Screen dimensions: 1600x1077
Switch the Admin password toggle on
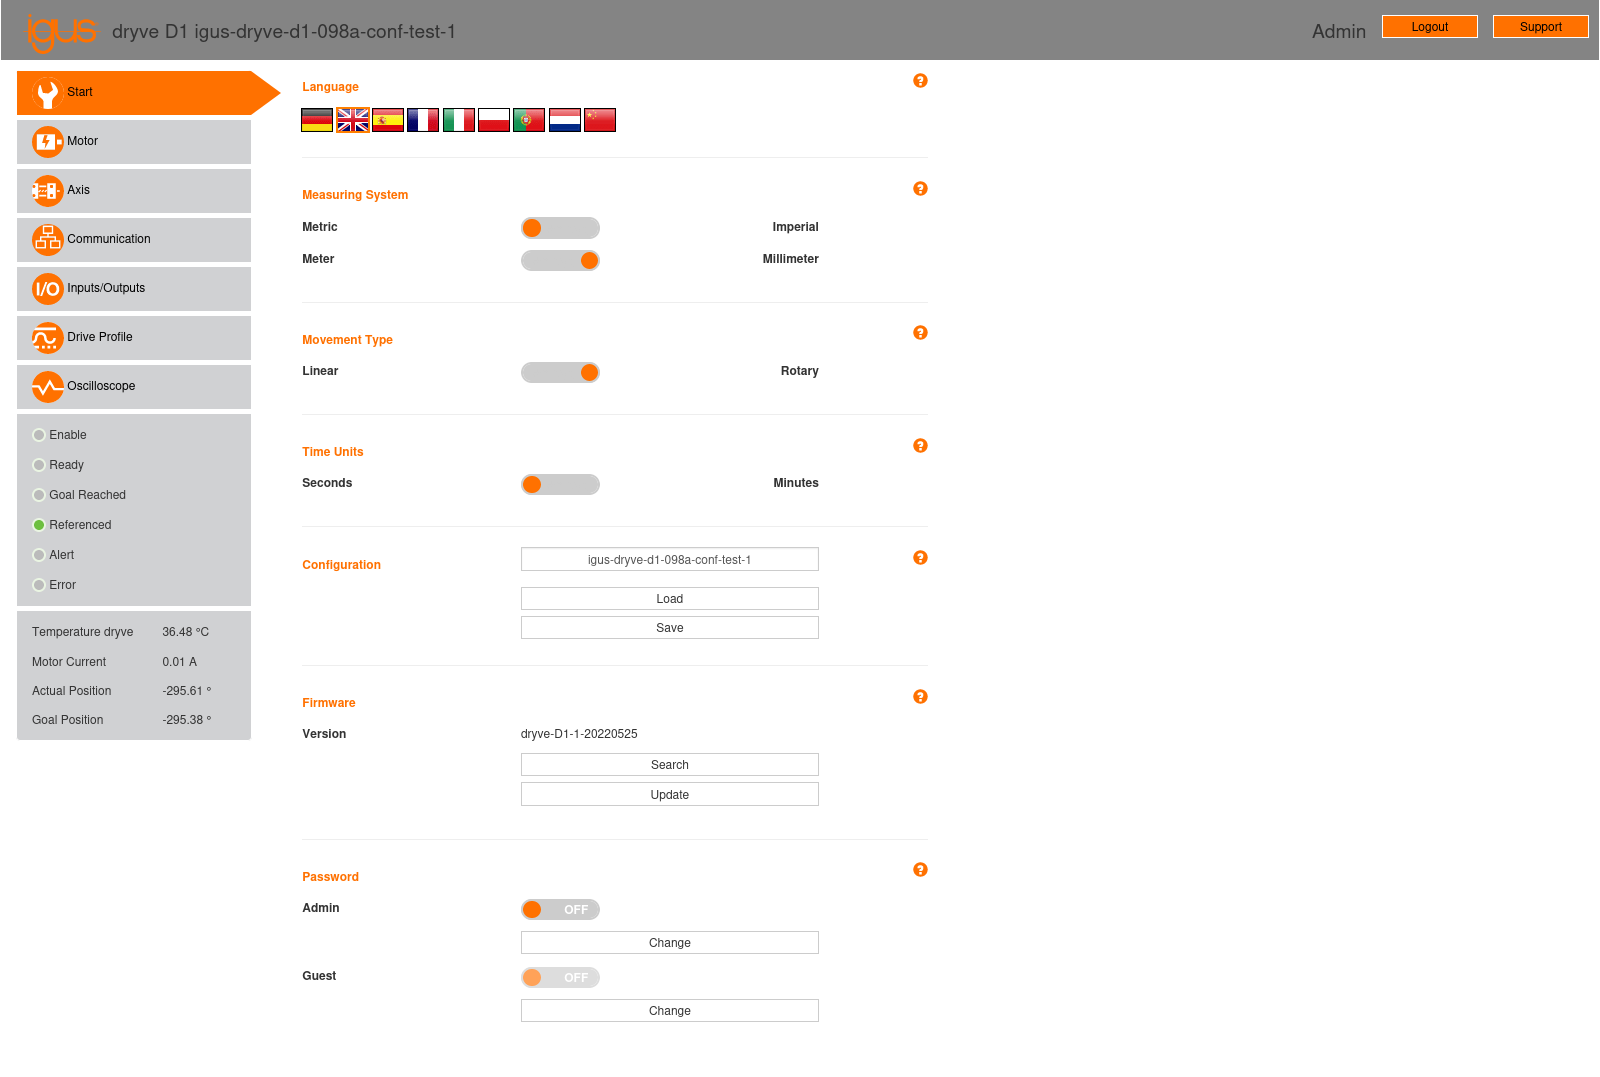click(560, 909)
